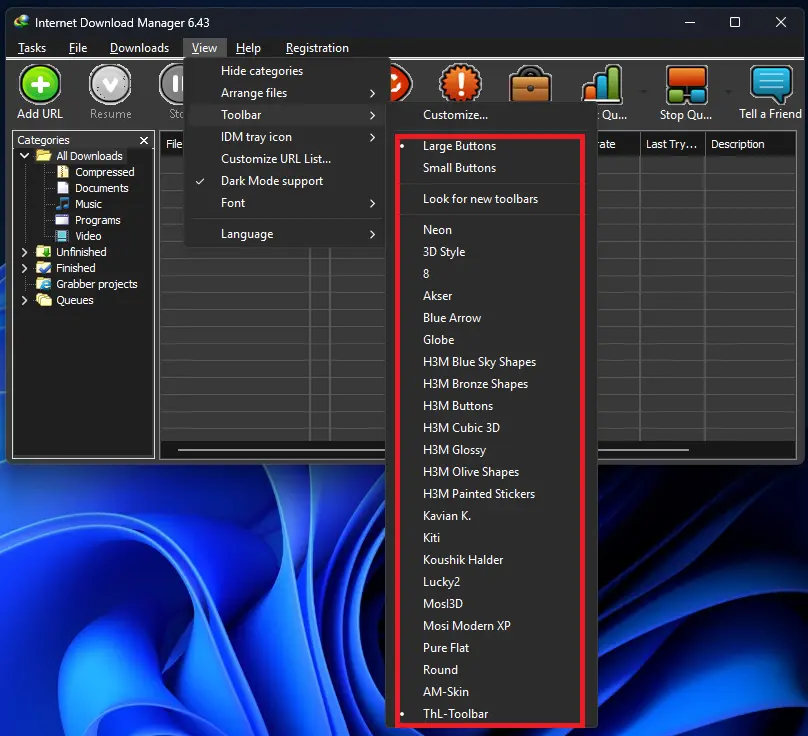808x736 pixels.
Task: Toggle Dark Mode support checkmark
Action: tap(200, 181)
